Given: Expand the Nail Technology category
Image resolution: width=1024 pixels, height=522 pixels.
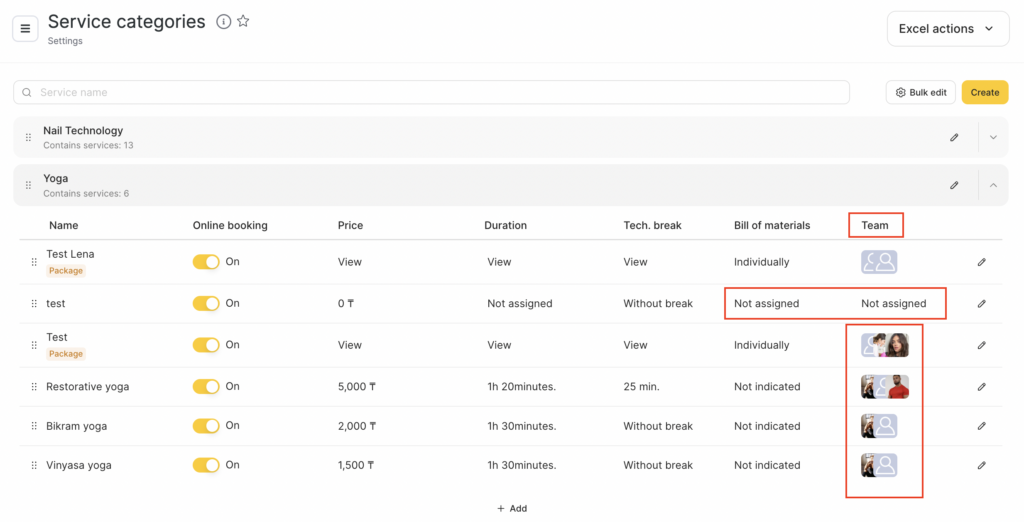Looking at the screenshot, I should (993, 138).
